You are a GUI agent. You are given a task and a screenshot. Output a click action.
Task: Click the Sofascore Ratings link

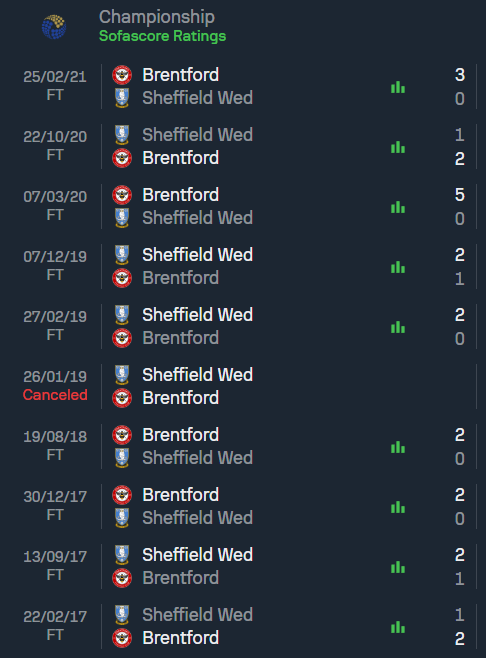(x=162, y=36)
